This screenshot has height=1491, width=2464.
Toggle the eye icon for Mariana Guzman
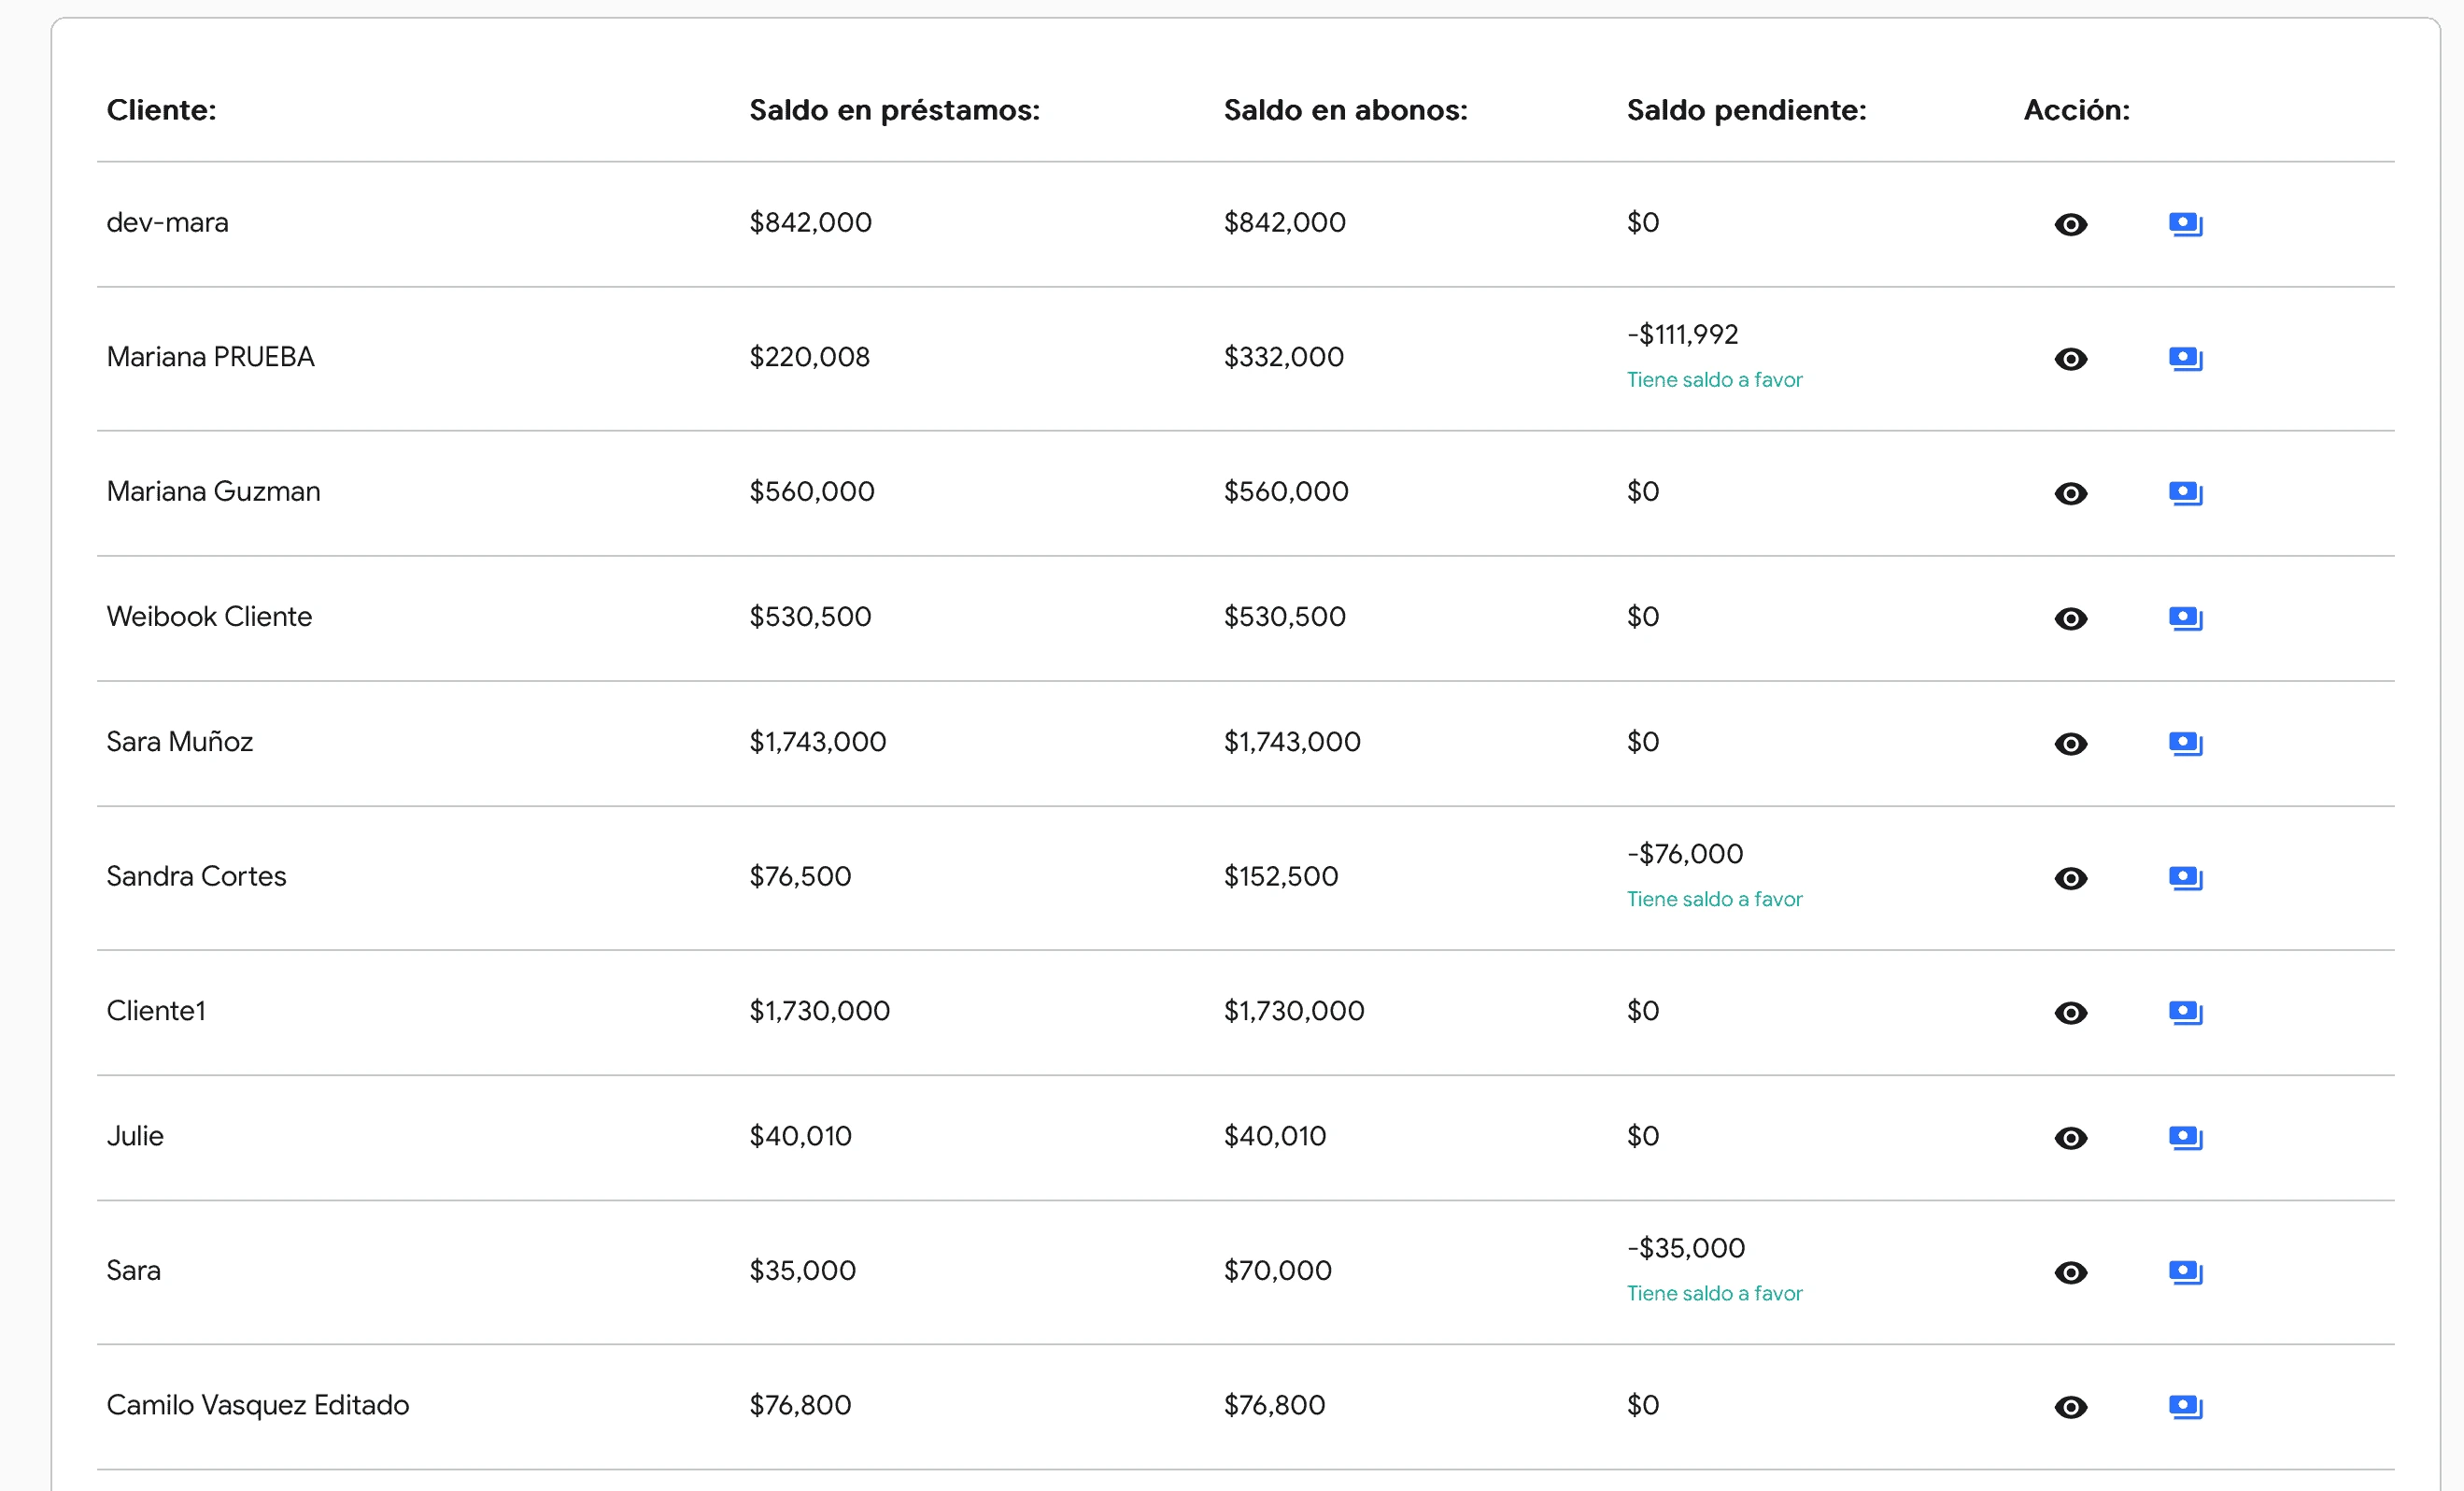(2071, 493)
